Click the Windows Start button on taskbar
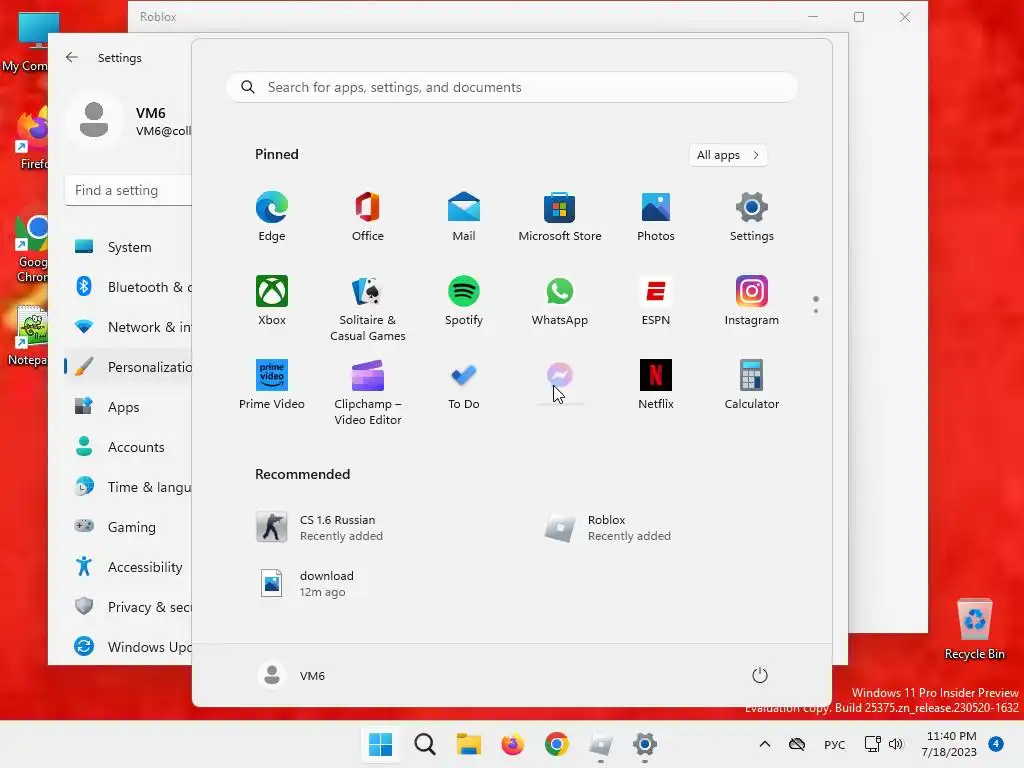 pos(380,744)
